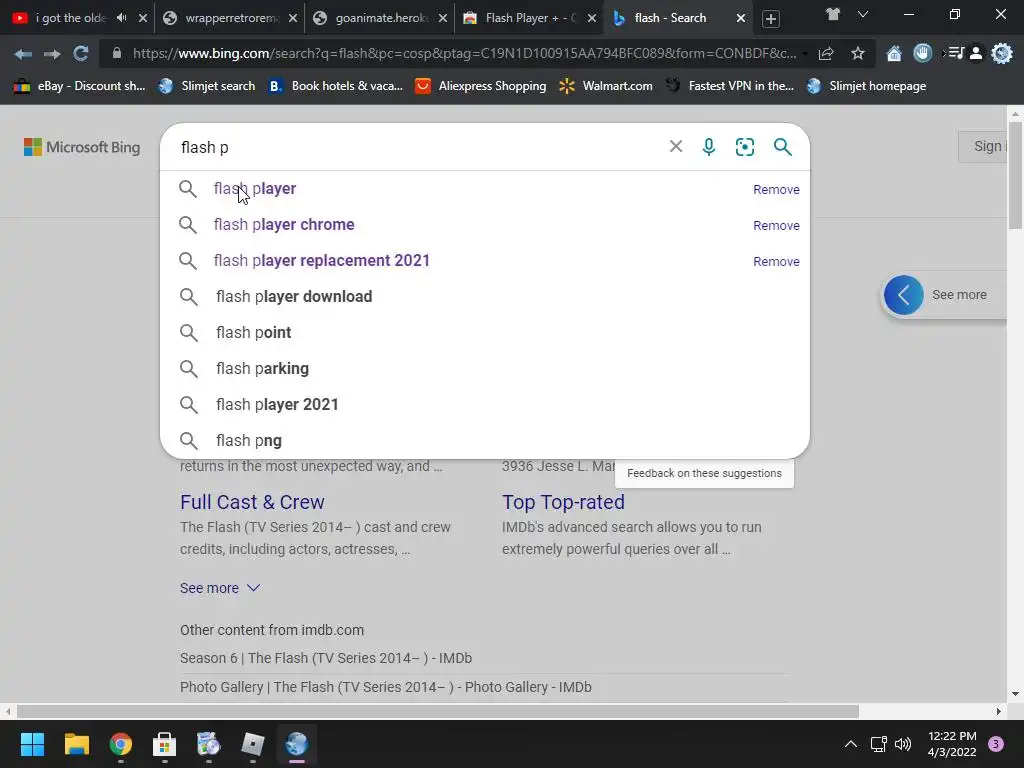The height and width of the screenshot is (768, 1024).
Task: Clear the search box with the X icon
Action: tap(676, 146)
